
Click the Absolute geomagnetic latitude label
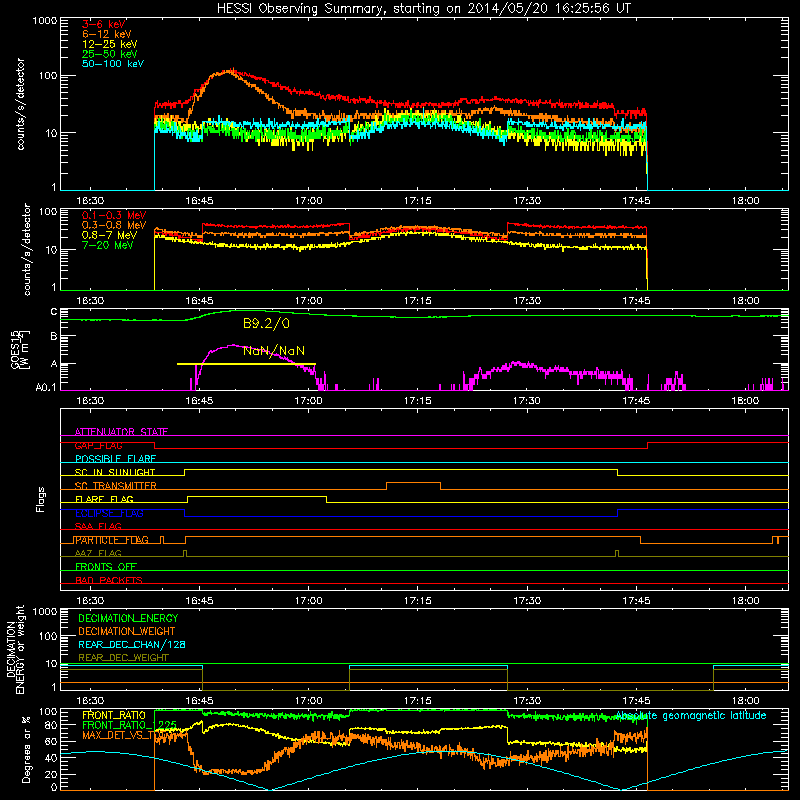(691, 716)
